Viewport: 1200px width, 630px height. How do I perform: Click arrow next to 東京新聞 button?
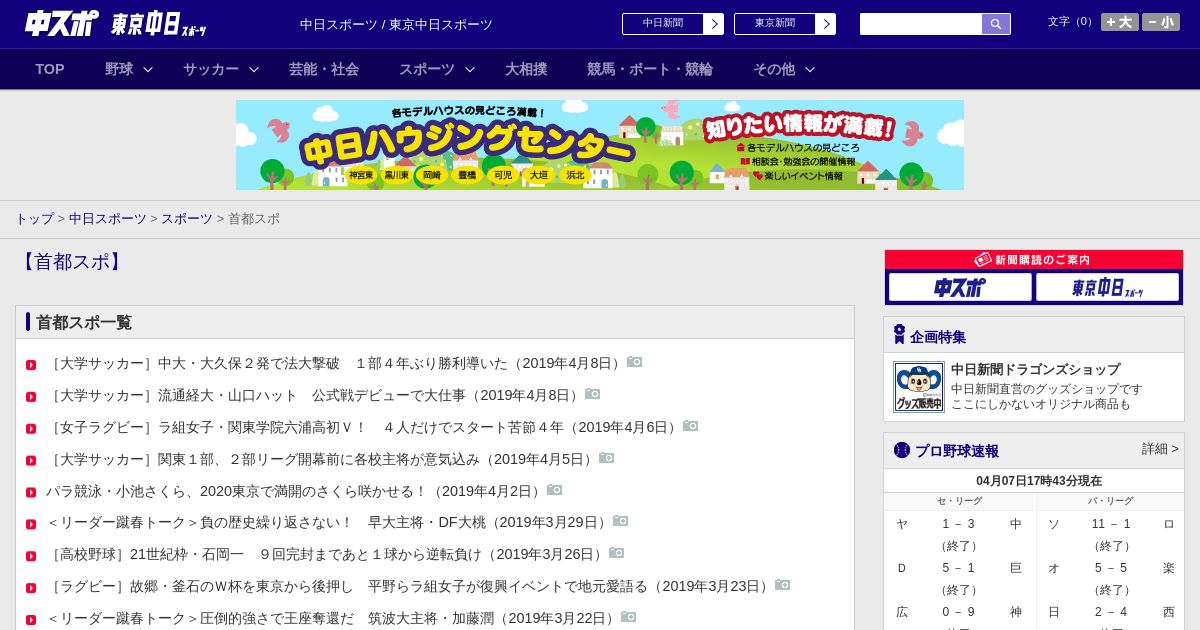pyautogui.click(x=825, y=24)
